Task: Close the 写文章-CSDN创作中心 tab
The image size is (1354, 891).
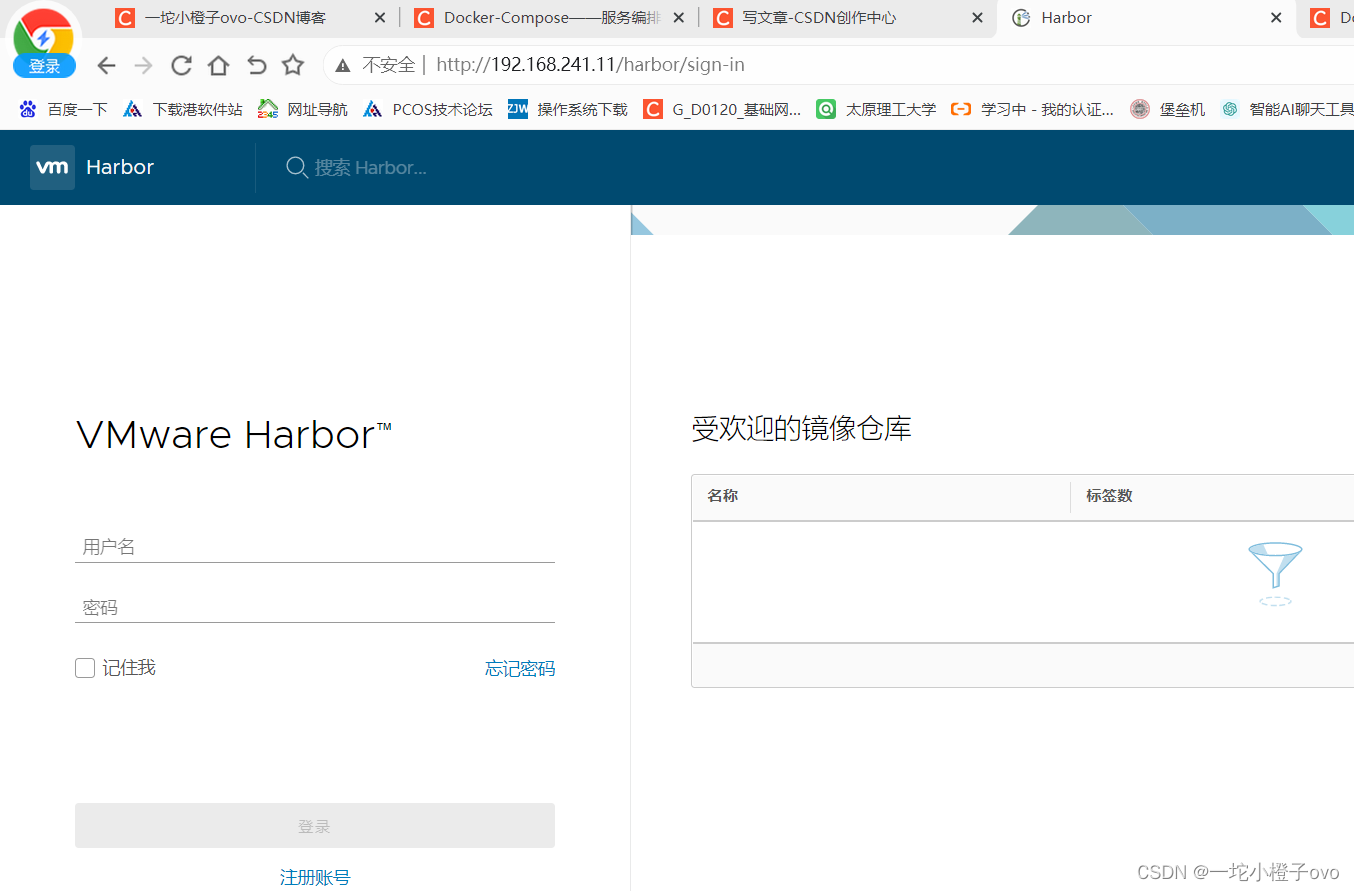Action: tap(977, 18)
